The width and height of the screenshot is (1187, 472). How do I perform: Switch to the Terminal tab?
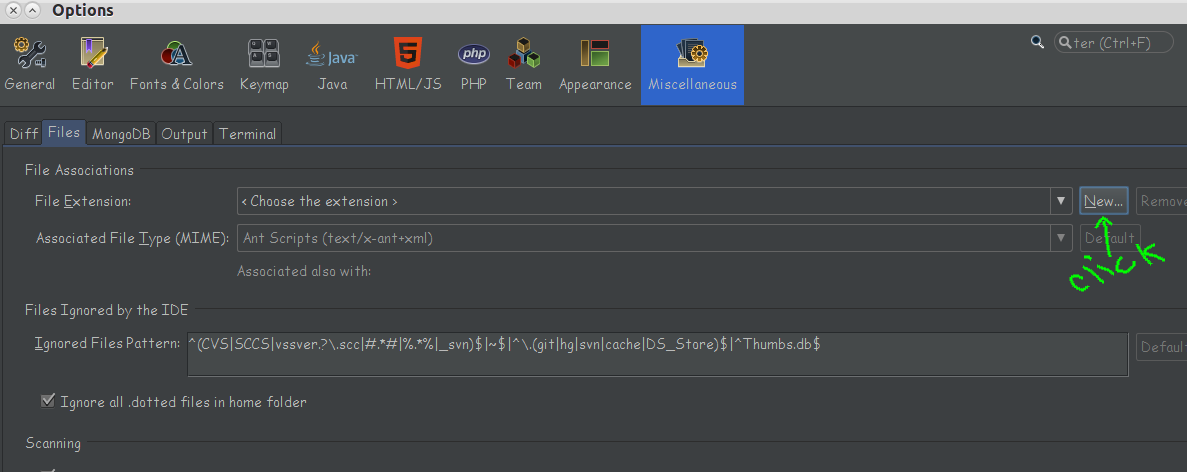248,134
